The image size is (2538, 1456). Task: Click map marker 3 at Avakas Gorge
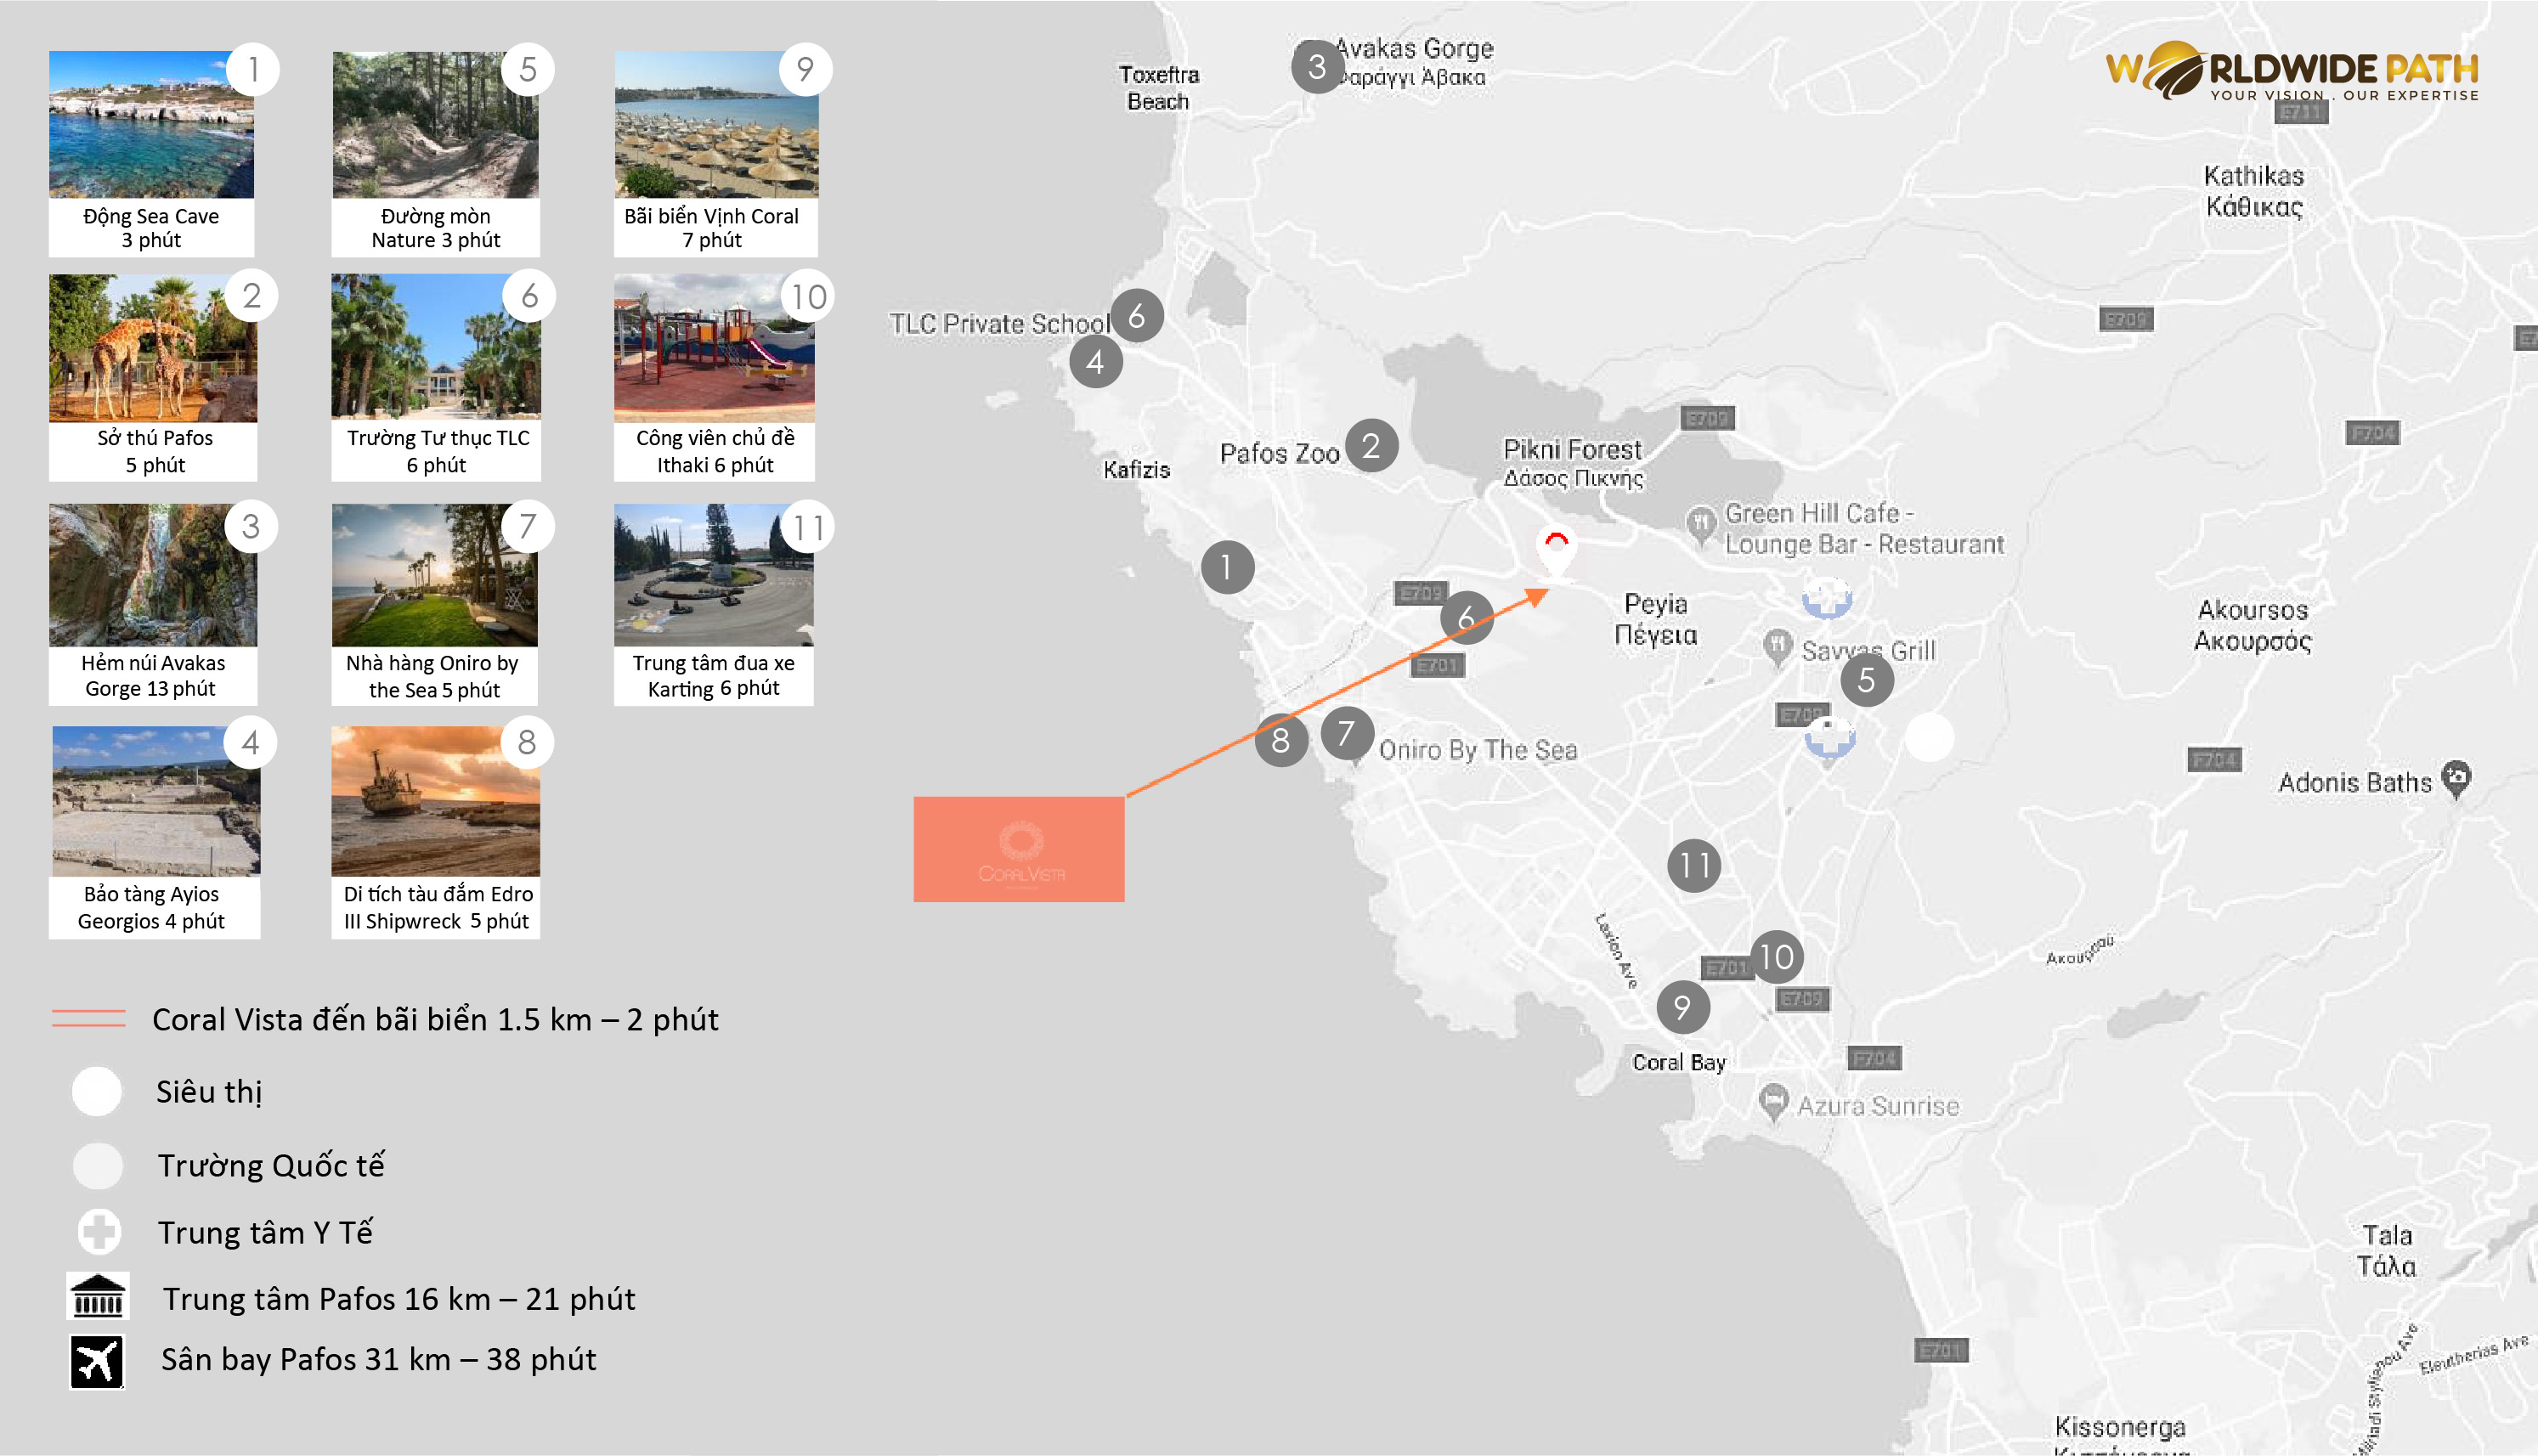pyautogui.click(x=1317, y=67)
